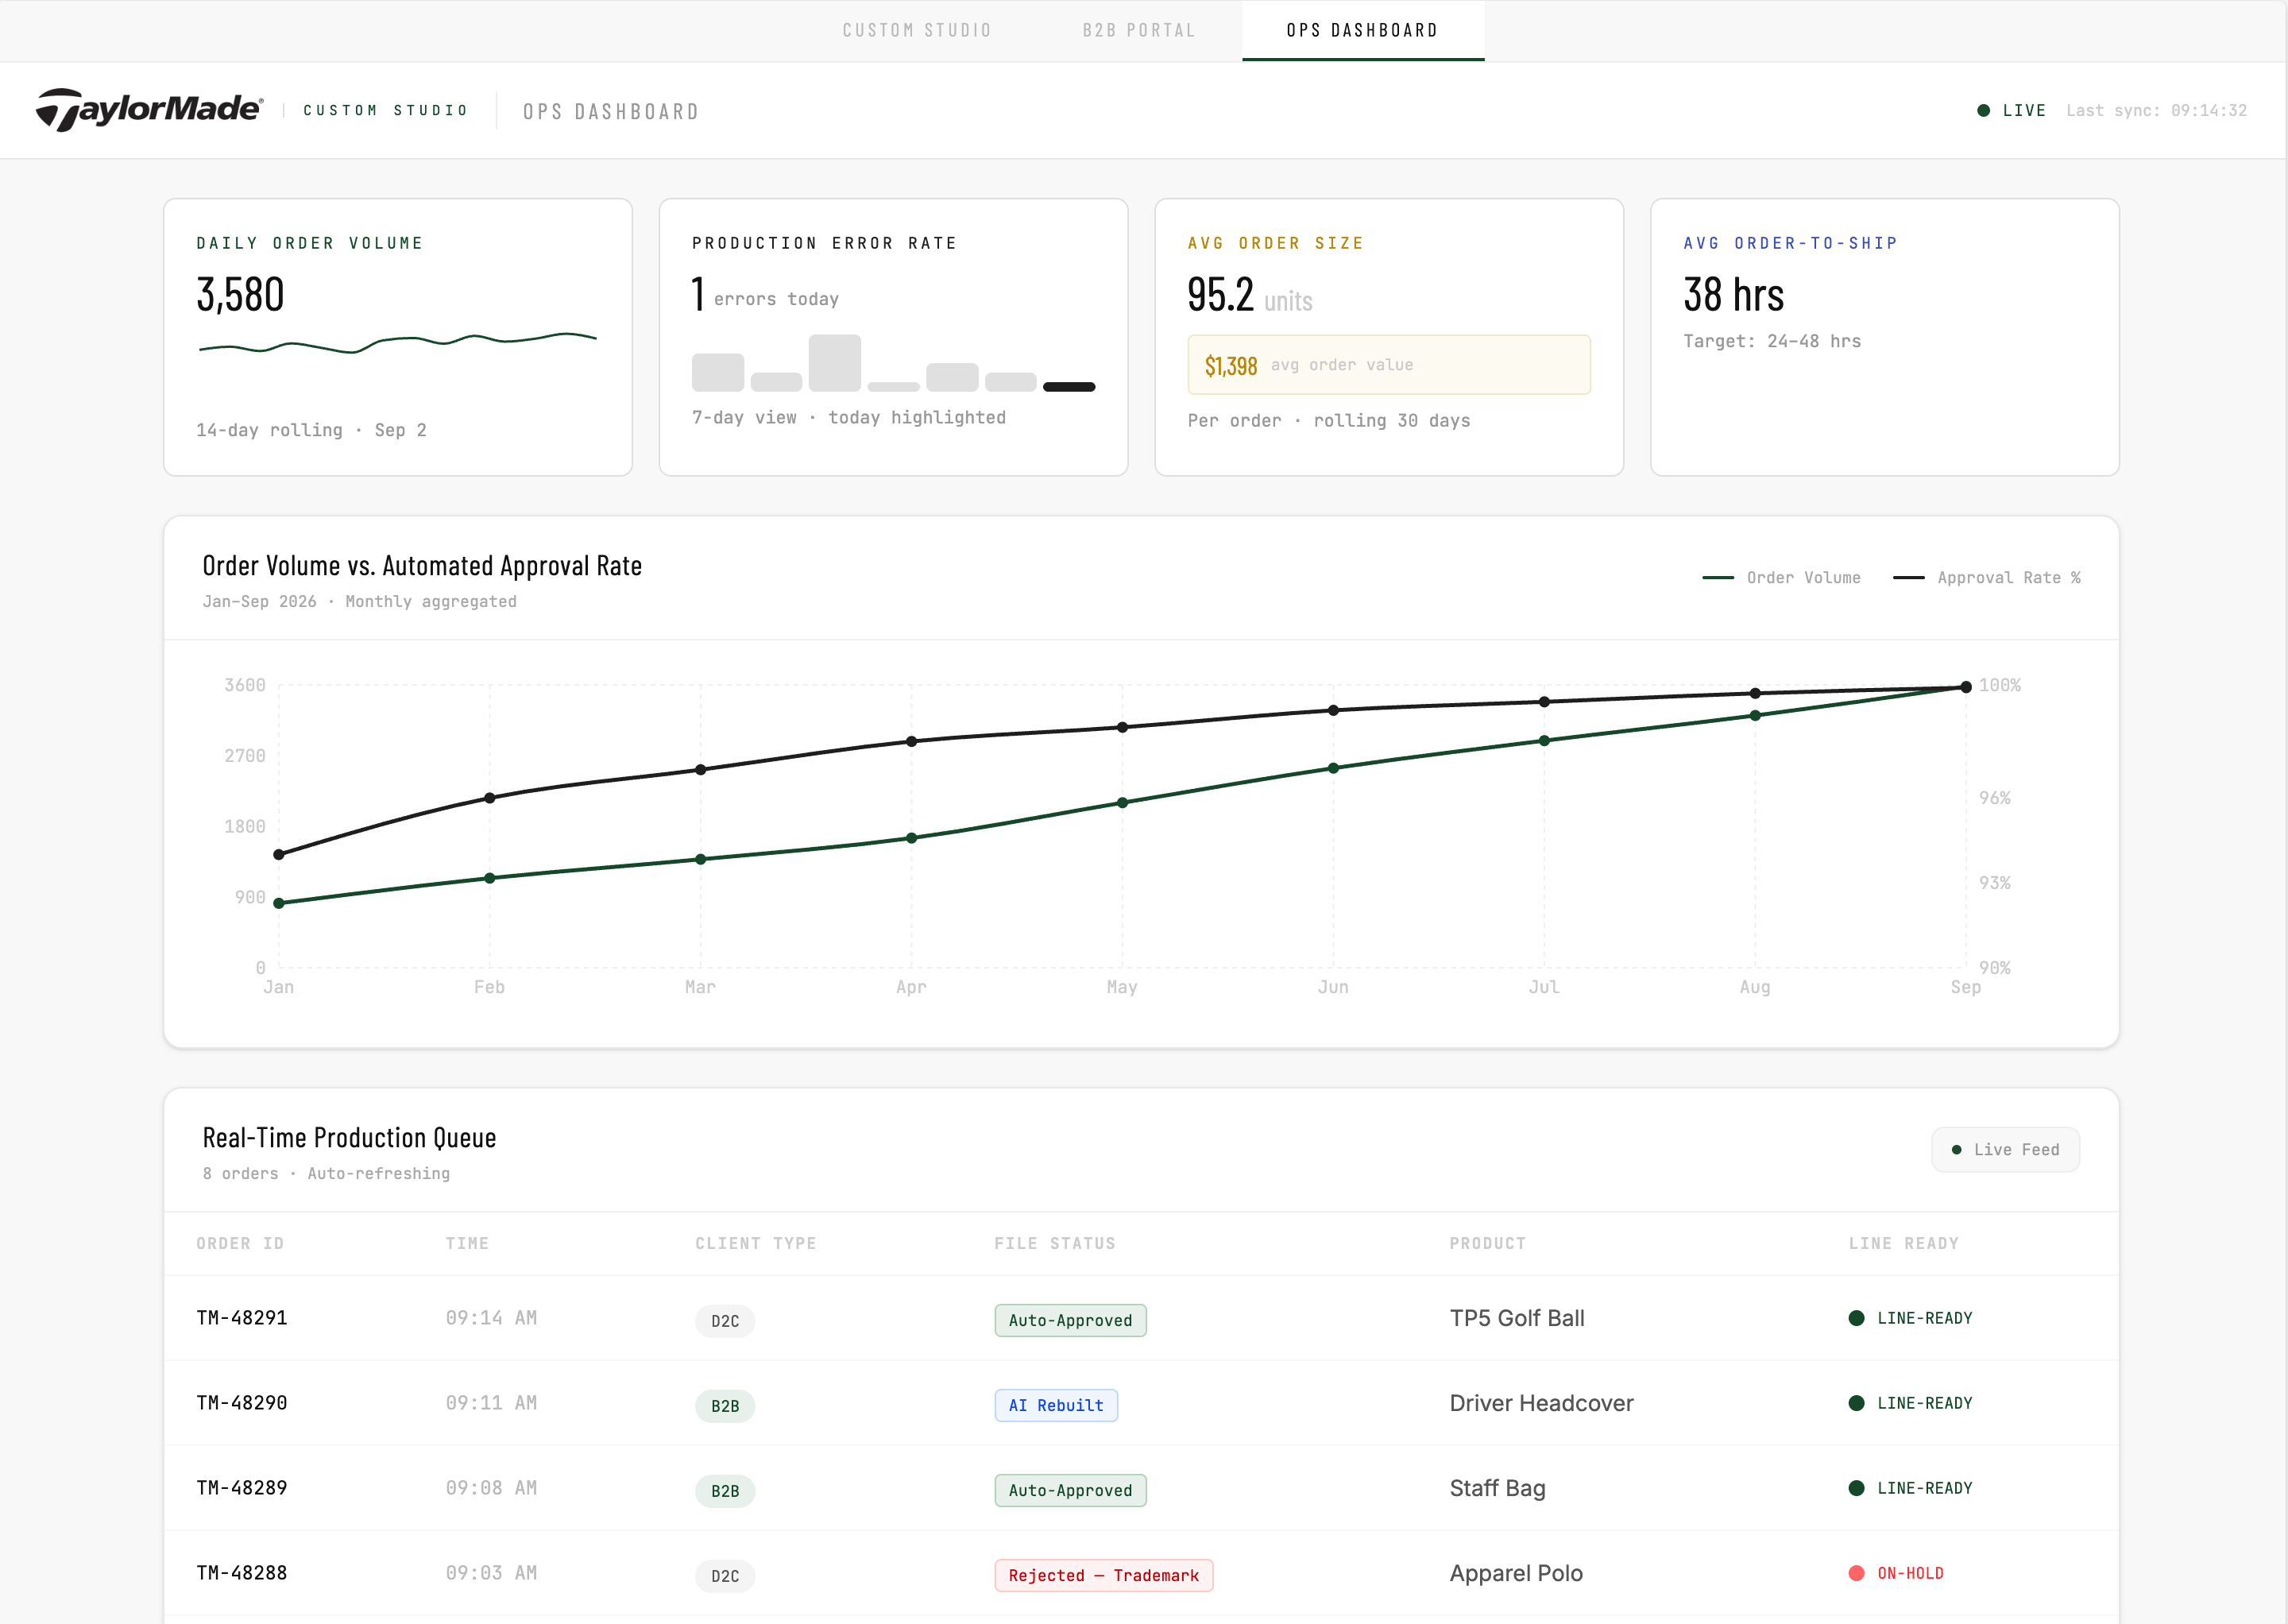Click the 09:08 AM time cell
This screenshot has width=2288, height=1624.
click(491, 1488)
